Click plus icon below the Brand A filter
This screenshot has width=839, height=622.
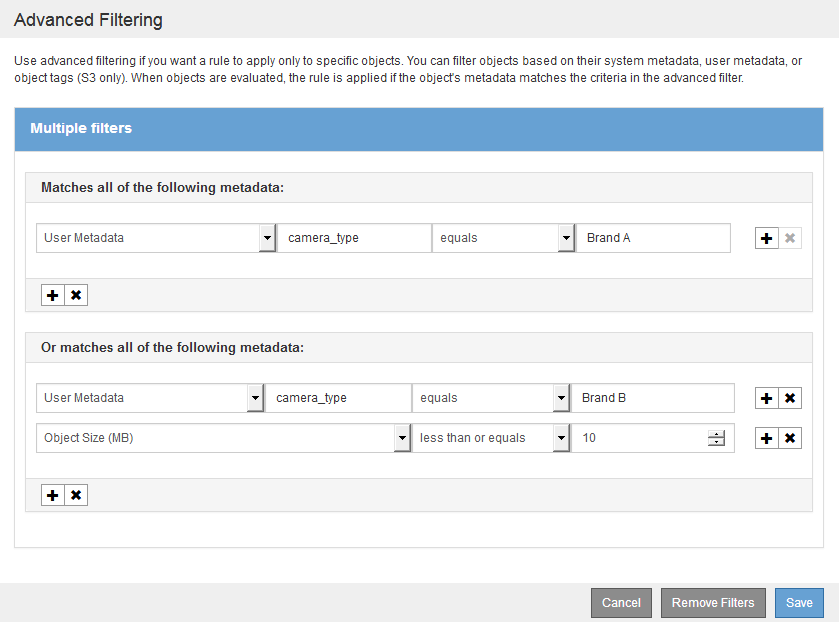[x=53, y=295]
